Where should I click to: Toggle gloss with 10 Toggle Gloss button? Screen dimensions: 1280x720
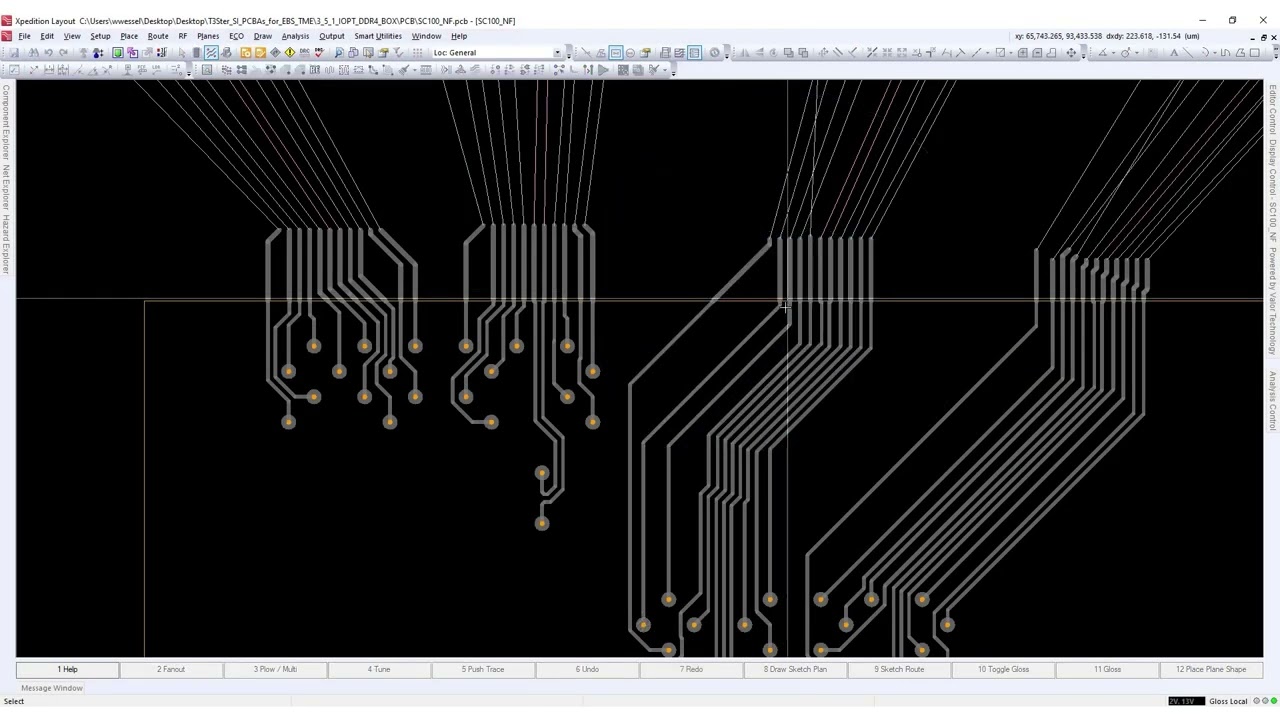point(1003,669)
